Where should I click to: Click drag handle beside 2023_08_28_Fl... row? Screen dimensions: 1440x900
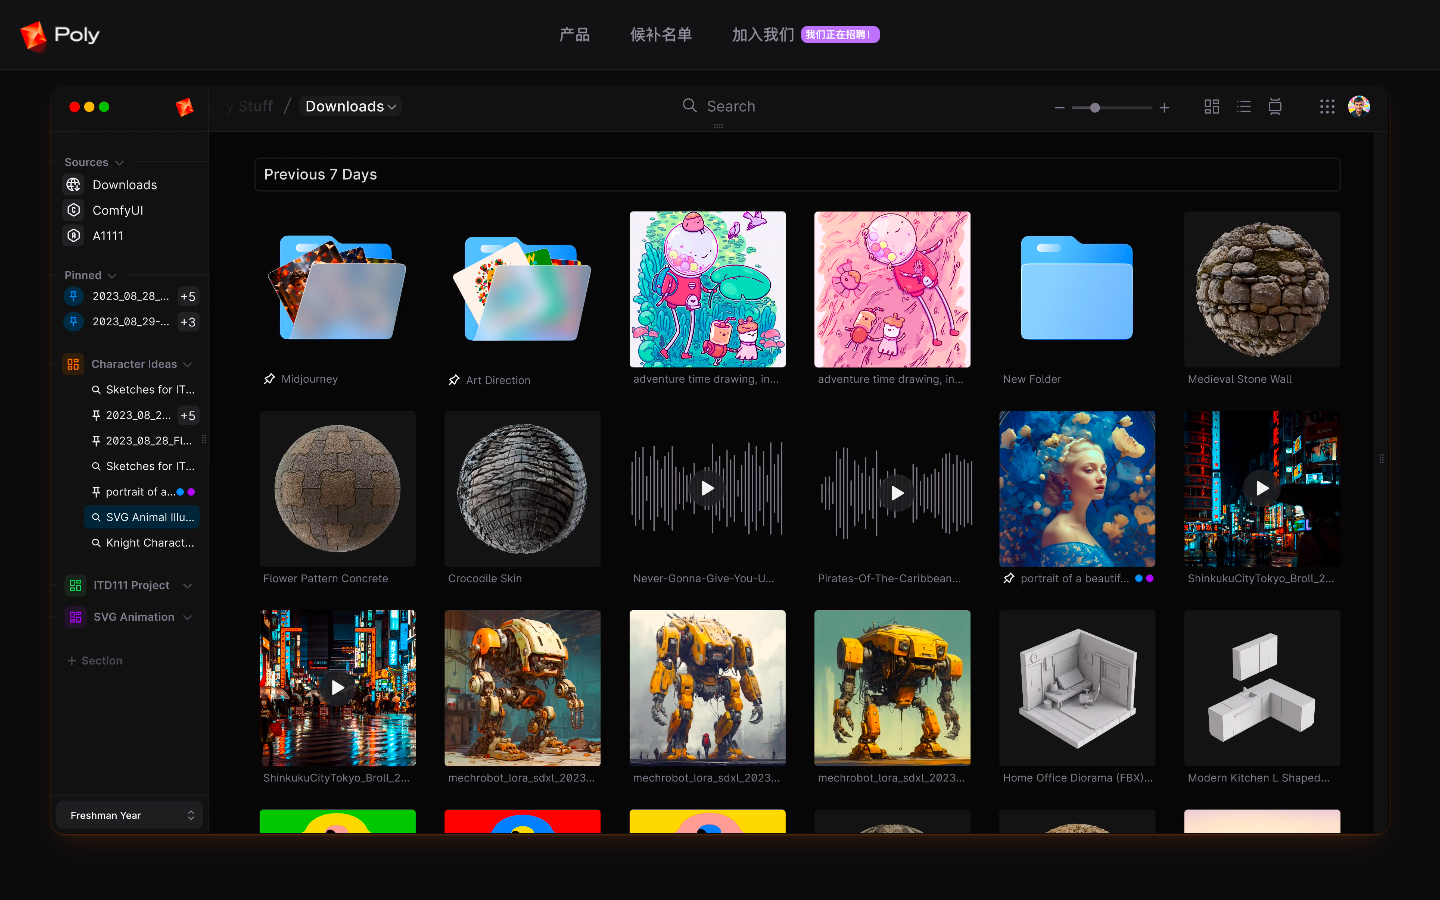[x=204, y=440]
